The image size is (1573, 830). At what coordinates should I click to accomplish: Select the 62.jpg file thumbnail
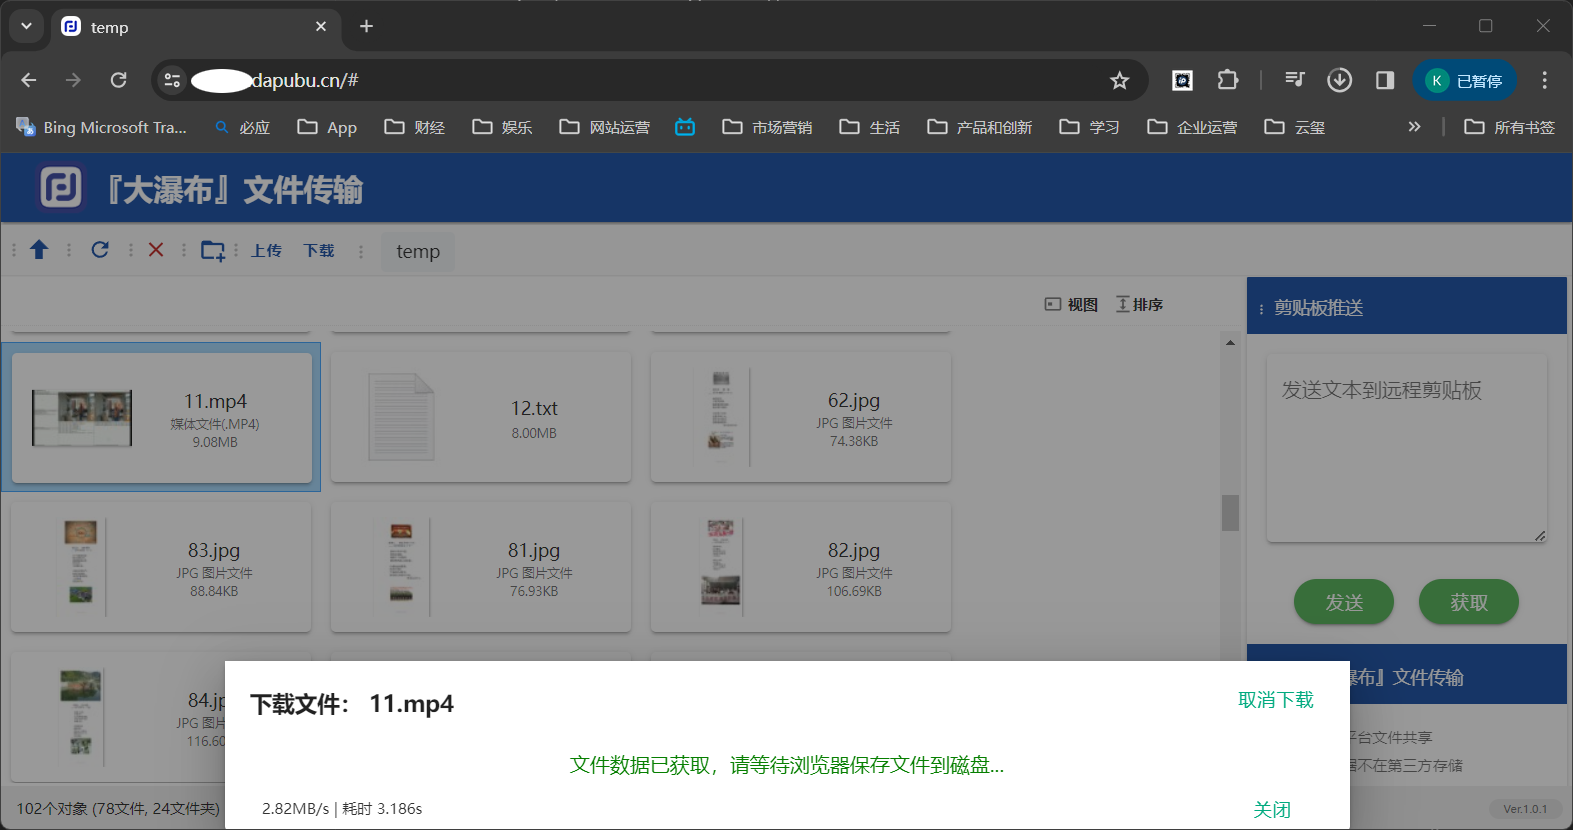pos(721,417)
